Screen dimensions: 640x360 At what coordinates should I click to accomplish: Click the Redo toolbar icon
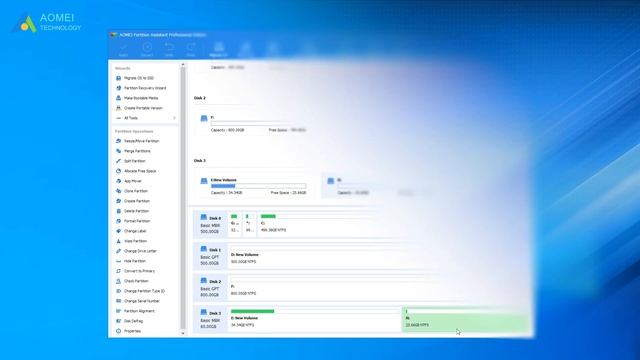tap(191, 49)
